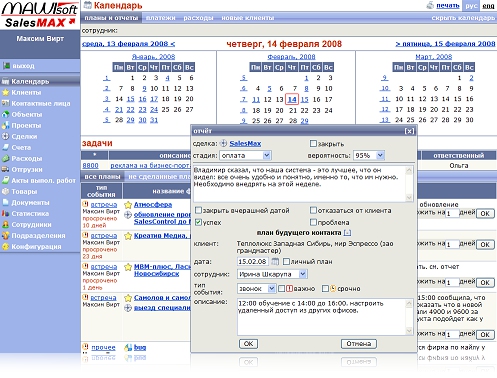
Task: Click the report text area scrollbar
Action: 409,184
